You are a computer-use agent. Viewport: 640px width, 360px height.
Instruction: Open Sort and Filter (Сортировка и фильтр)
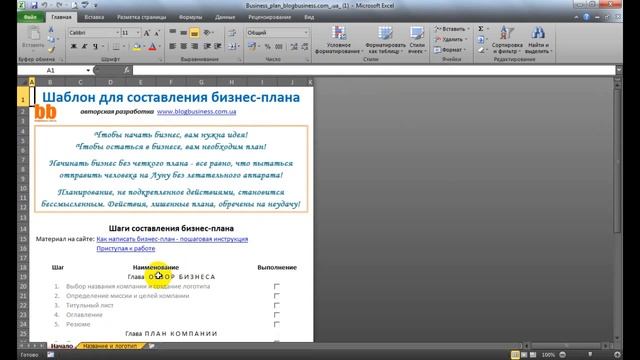tap(507, 40)
